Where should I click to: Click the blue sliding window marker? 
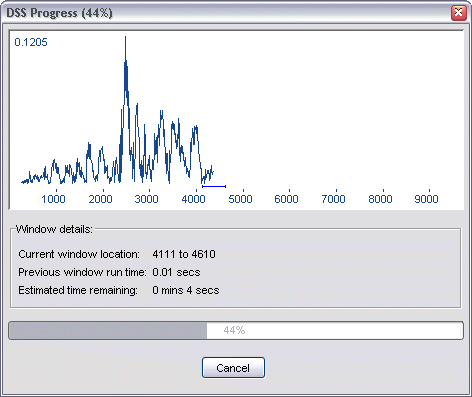(214, 186)
